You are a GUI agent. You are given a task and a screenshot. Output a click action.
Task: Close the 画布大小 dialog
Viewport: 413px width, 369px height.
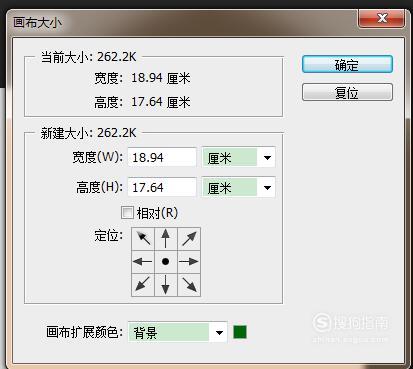(382, 18)
